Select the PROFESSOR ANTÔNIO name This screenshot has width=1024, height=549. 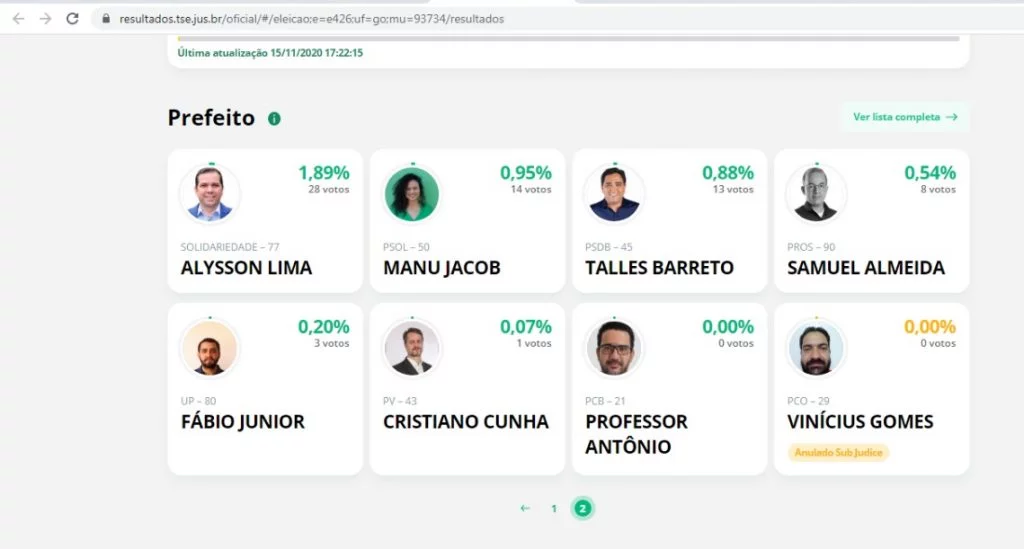pyautogui.click(x=637, y=434)
